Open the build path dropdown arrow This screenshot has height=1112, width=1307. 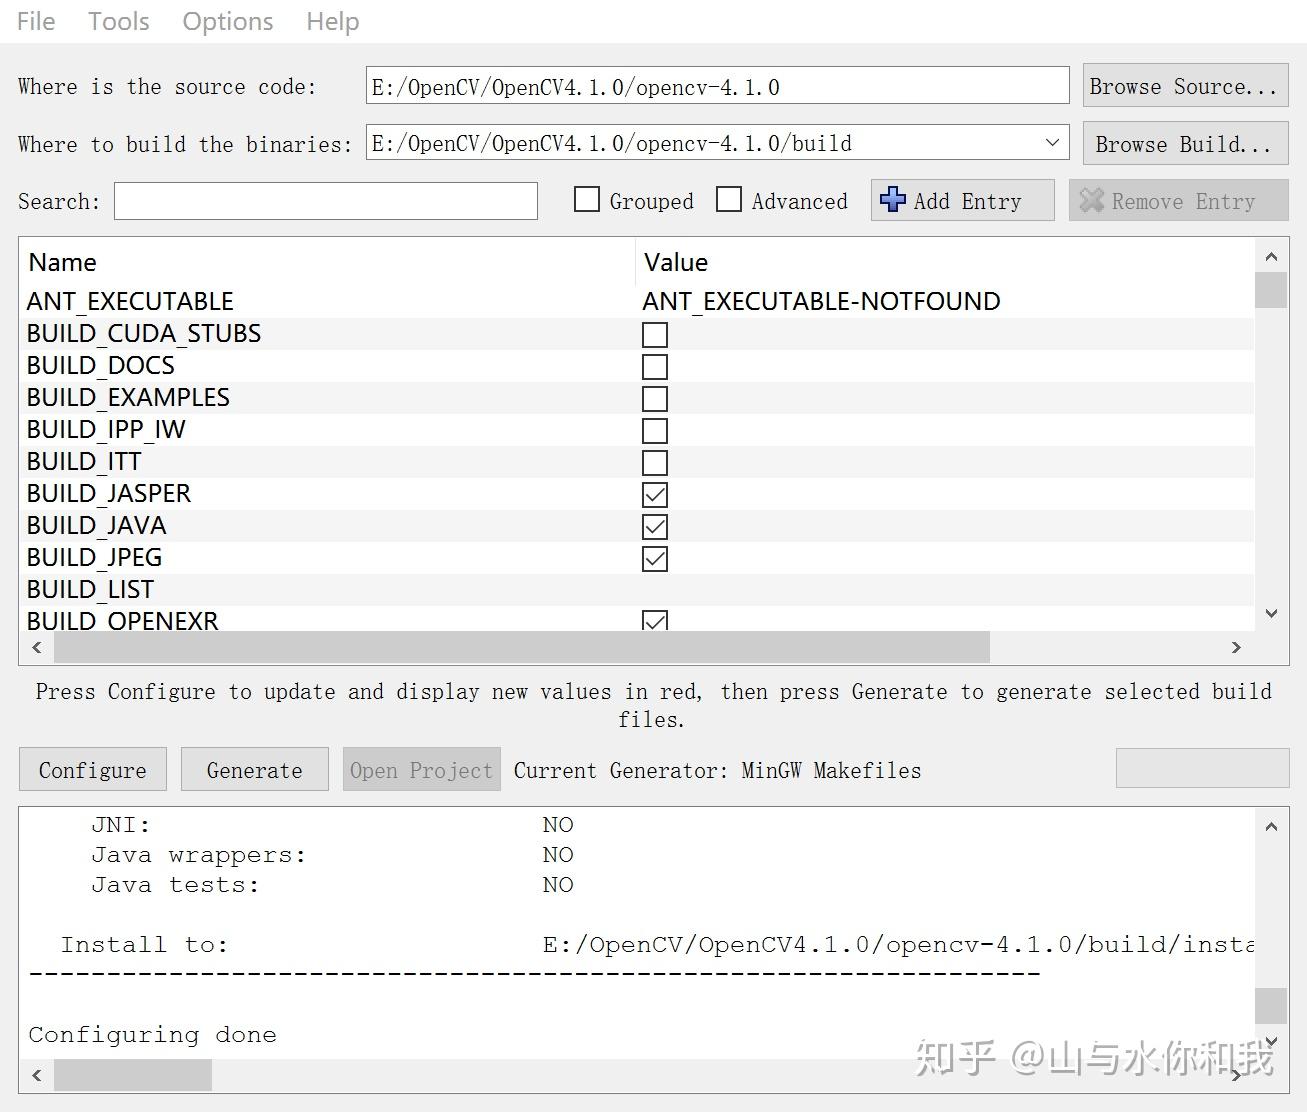[1051, 142]
